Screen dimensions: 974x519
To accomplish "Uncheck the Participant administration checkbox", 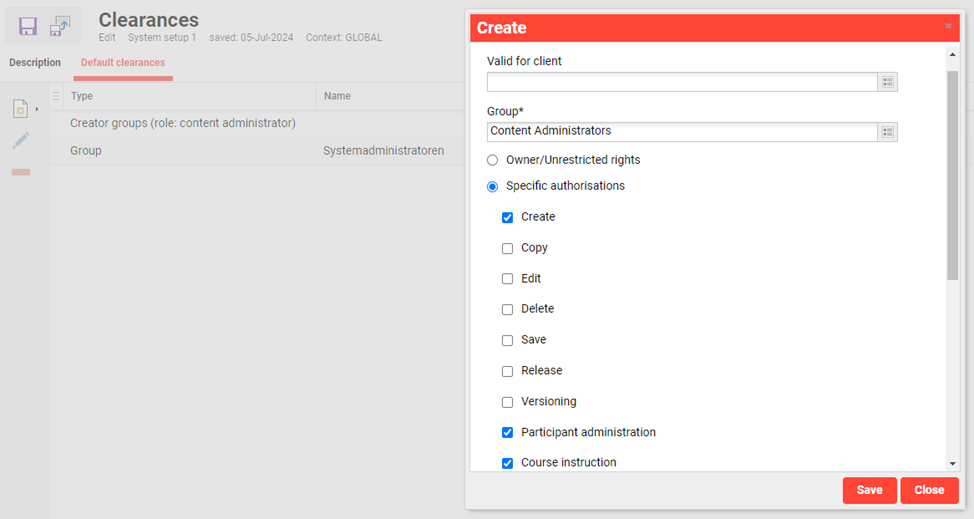I will pyautogui.click(x=507, y=433).
